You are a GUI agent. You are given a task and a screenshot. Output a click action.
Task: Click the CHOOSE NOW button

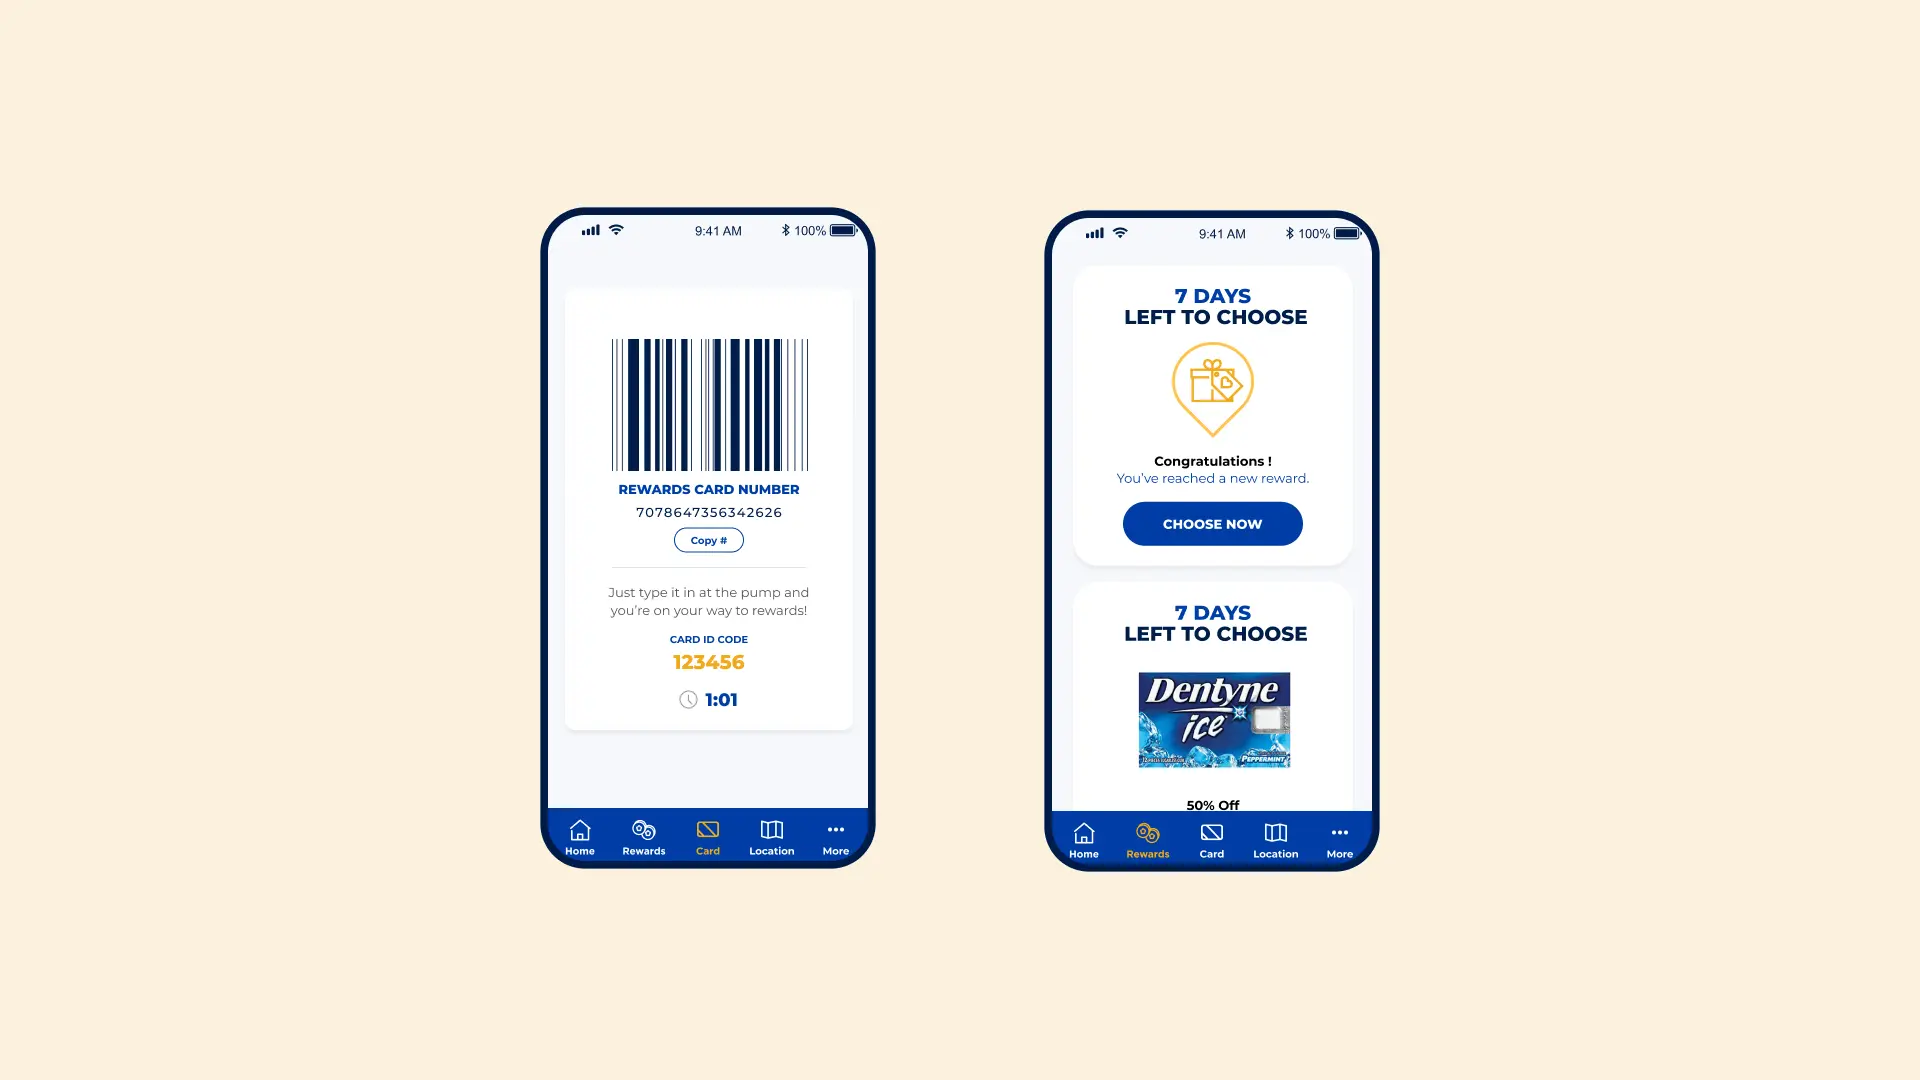(1212, 524)
